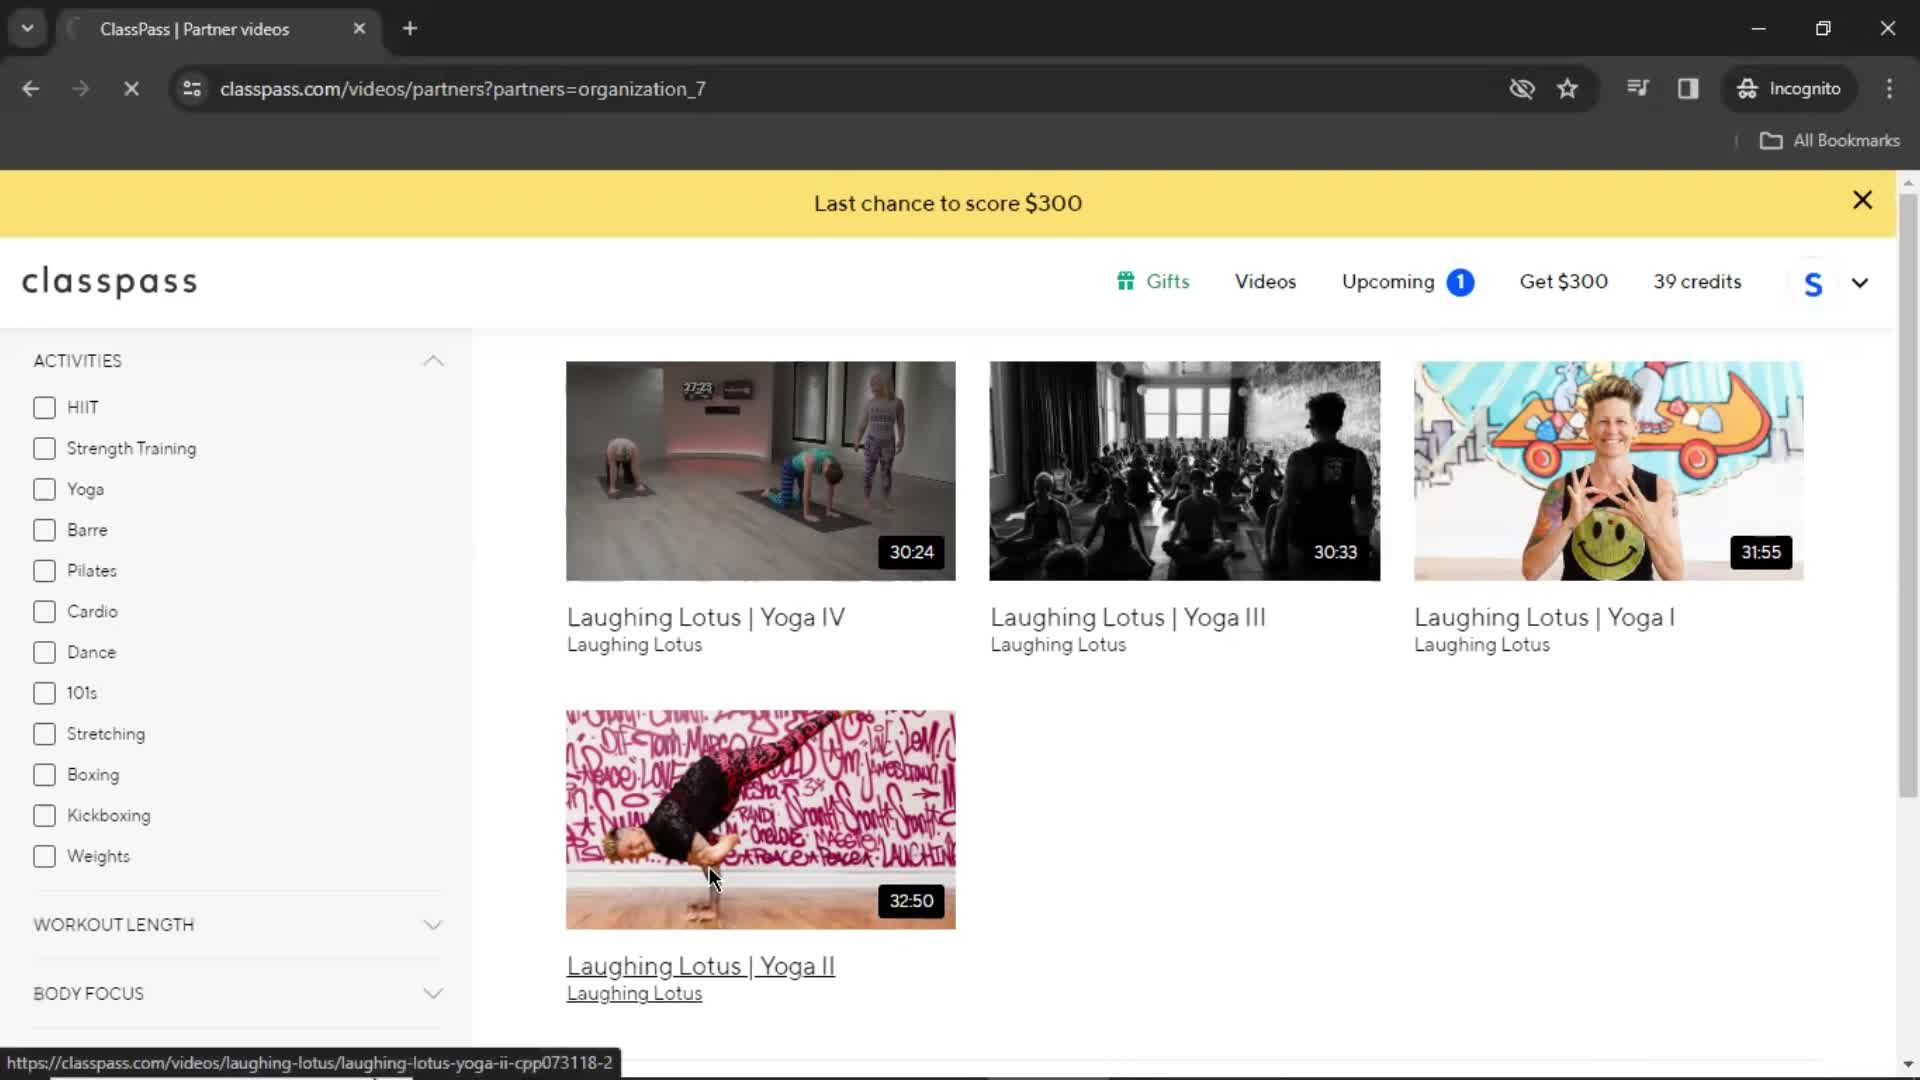This screenshot has width=1920, height=1080.
Task: Stop loading the page
Action: click(131, 89)
